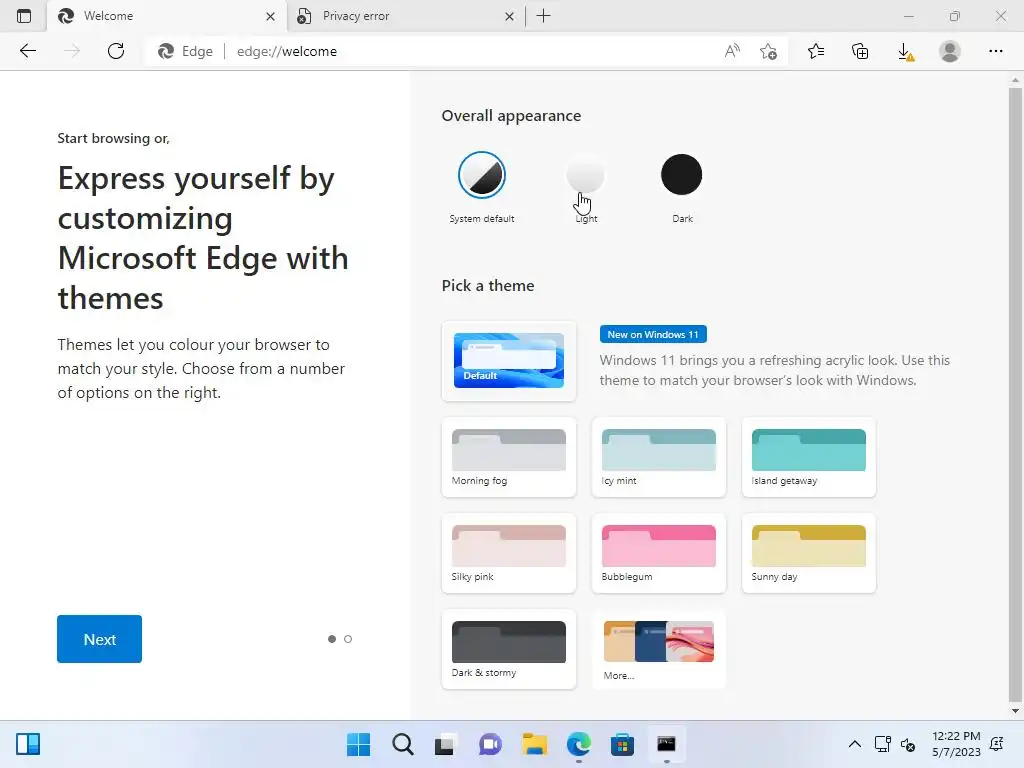1024x768 pixels.
Task: Open the clock showing 12:22 PM
Action: [956, 744]
